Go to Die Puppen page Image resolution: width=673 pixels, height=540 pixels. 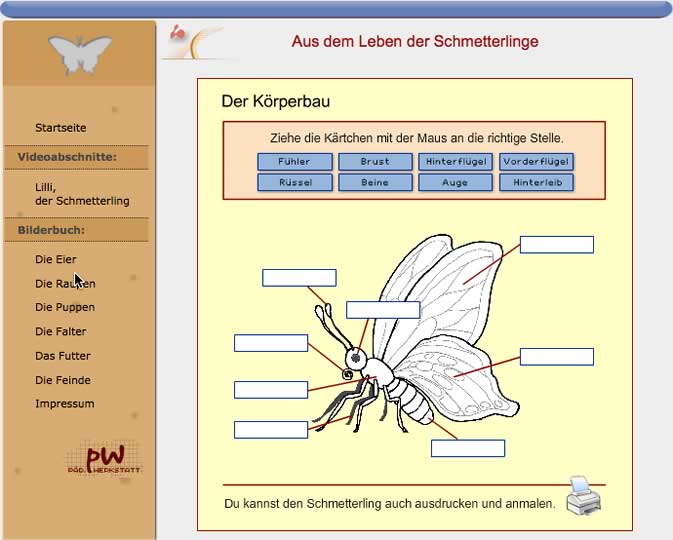click(x=65, y=307)
